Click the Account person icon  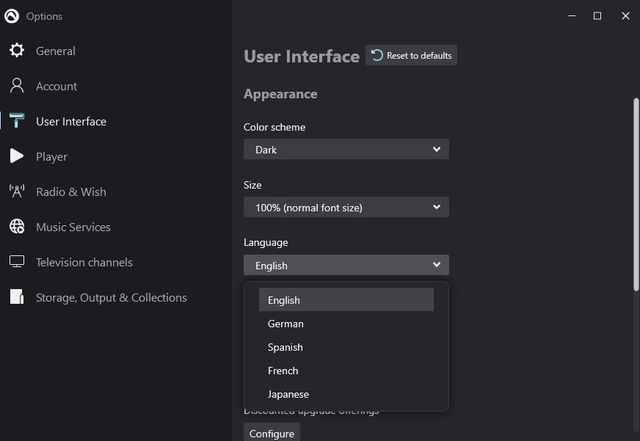(17, 86)
